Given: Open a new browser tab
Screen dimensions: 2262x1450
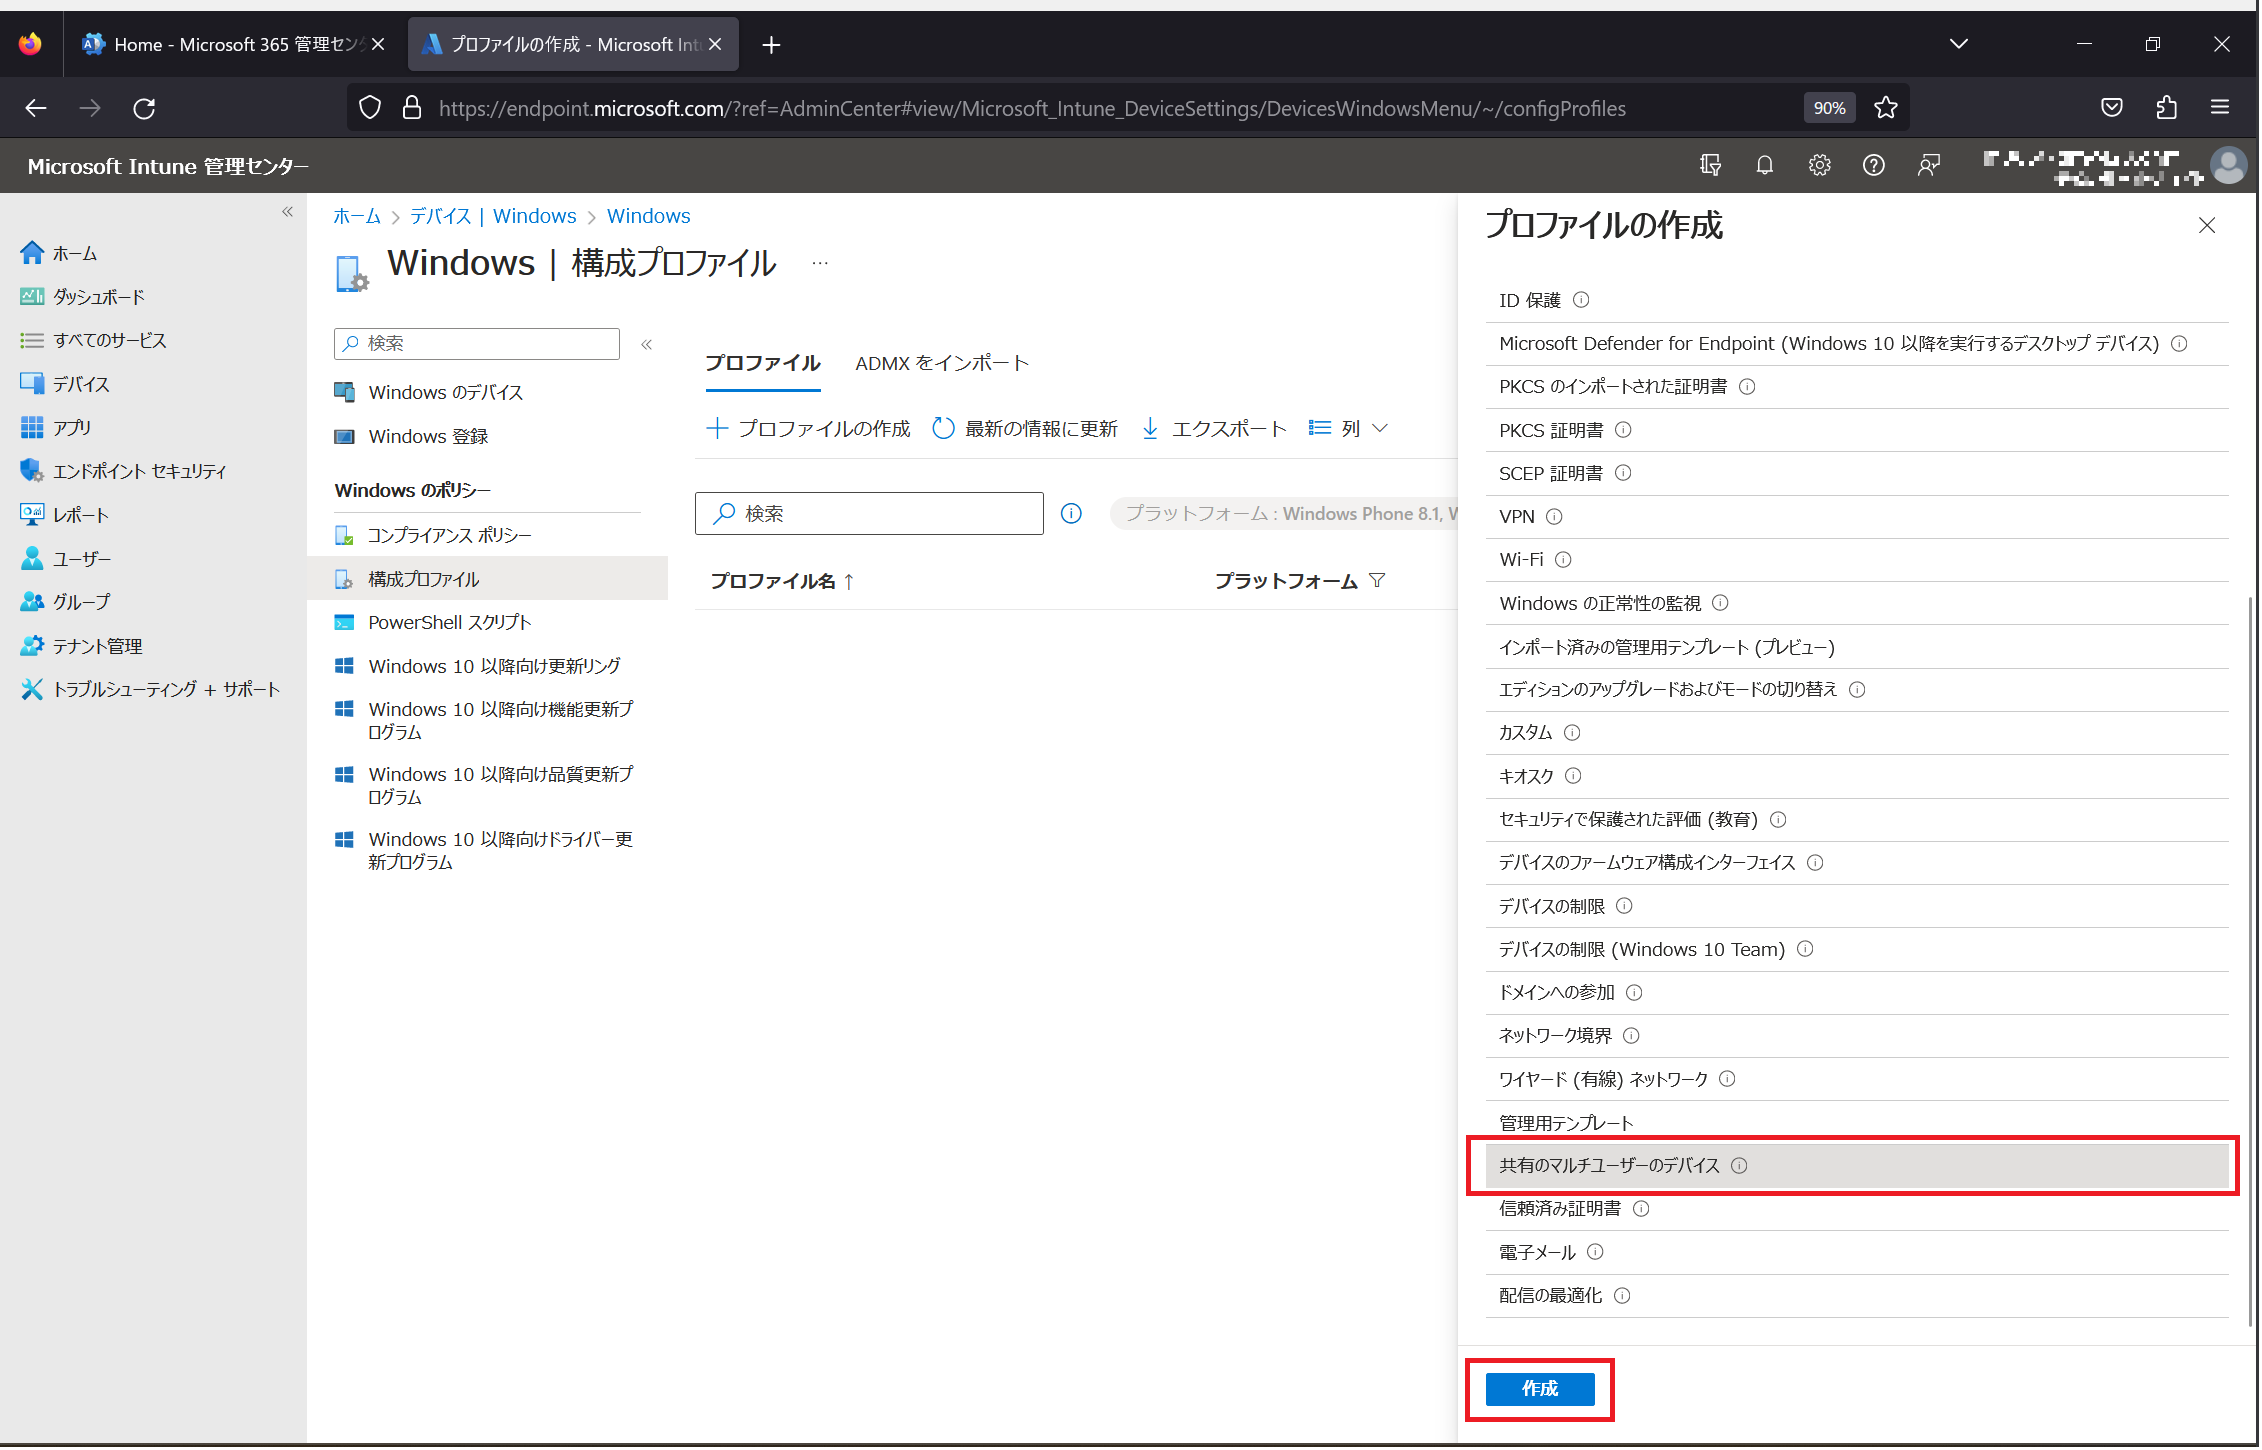Looking at the screenshot, I should [x=771, y=45].
